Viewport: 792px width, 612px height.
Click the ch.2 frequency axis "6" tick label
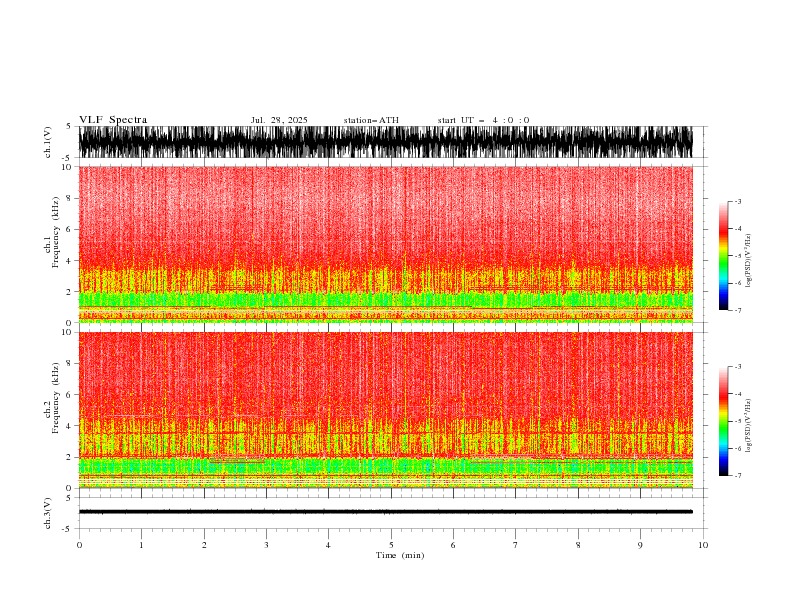[x=69, y=395]
